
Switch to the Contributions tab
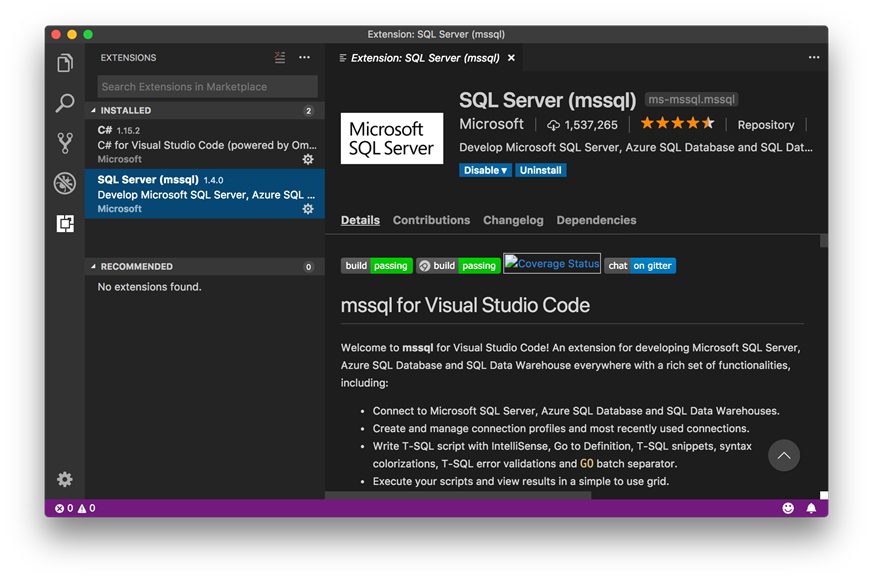click(x=431, y=220)
